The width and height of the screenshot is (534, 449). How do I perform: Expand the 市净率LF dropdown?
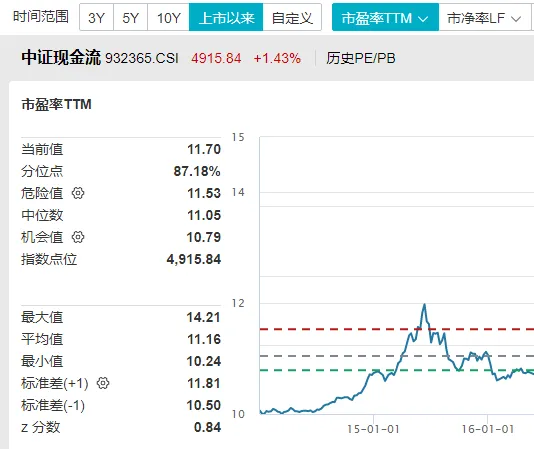pos(485,17)
